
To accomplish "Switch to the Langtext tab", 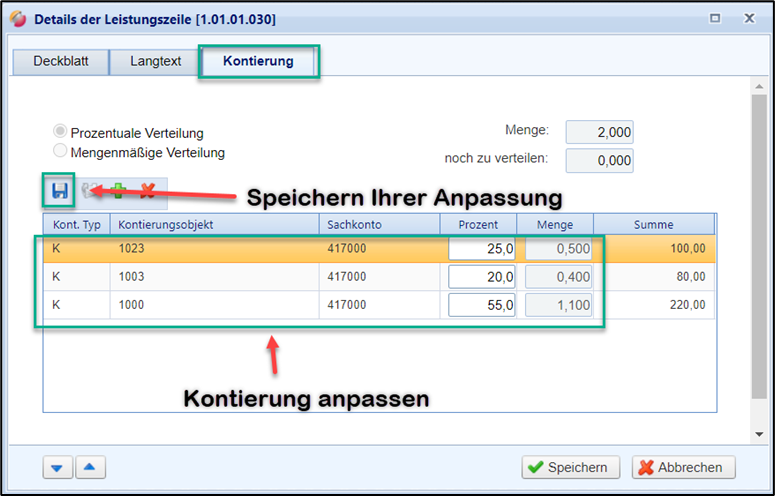I will [155, 62].
